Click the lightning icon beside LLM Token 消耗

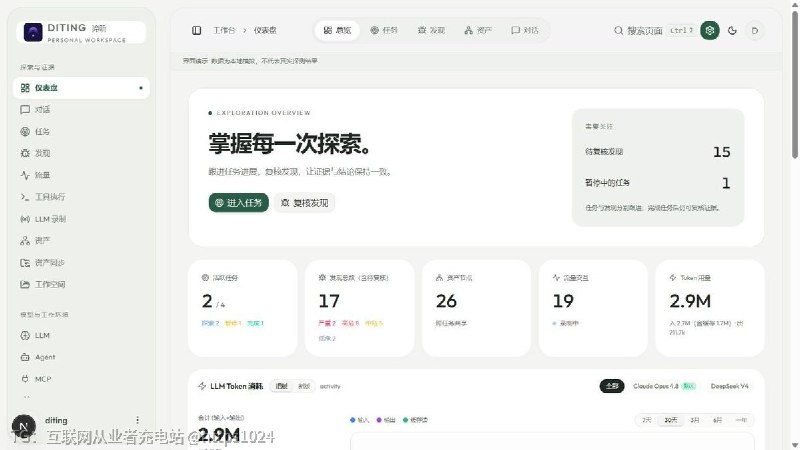point(202,386)
